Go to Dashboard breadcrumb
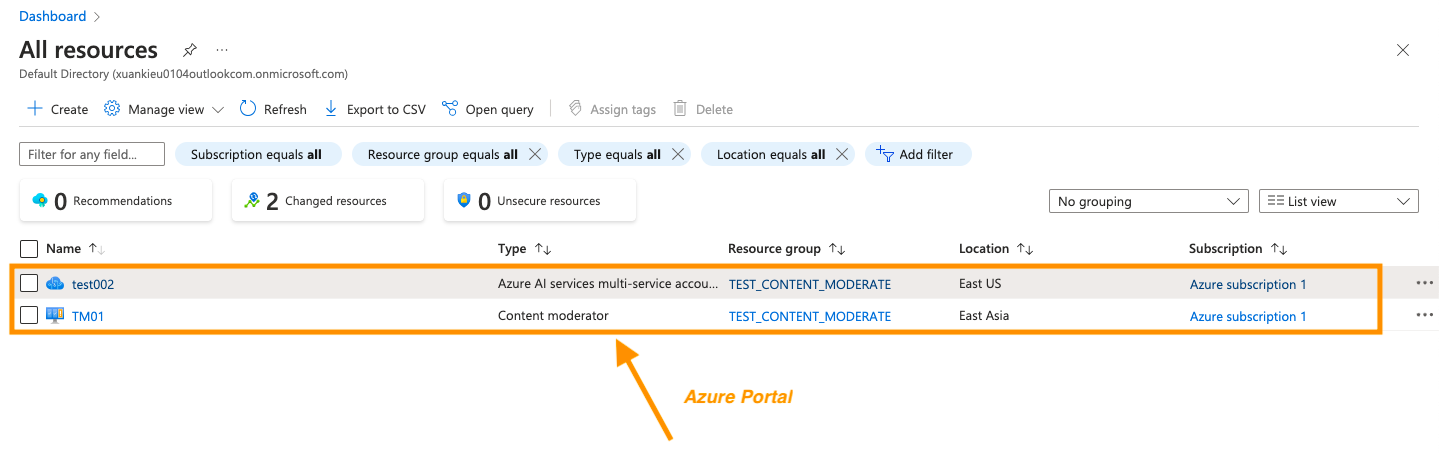The image size is (1439, 453). coord(52,16)
